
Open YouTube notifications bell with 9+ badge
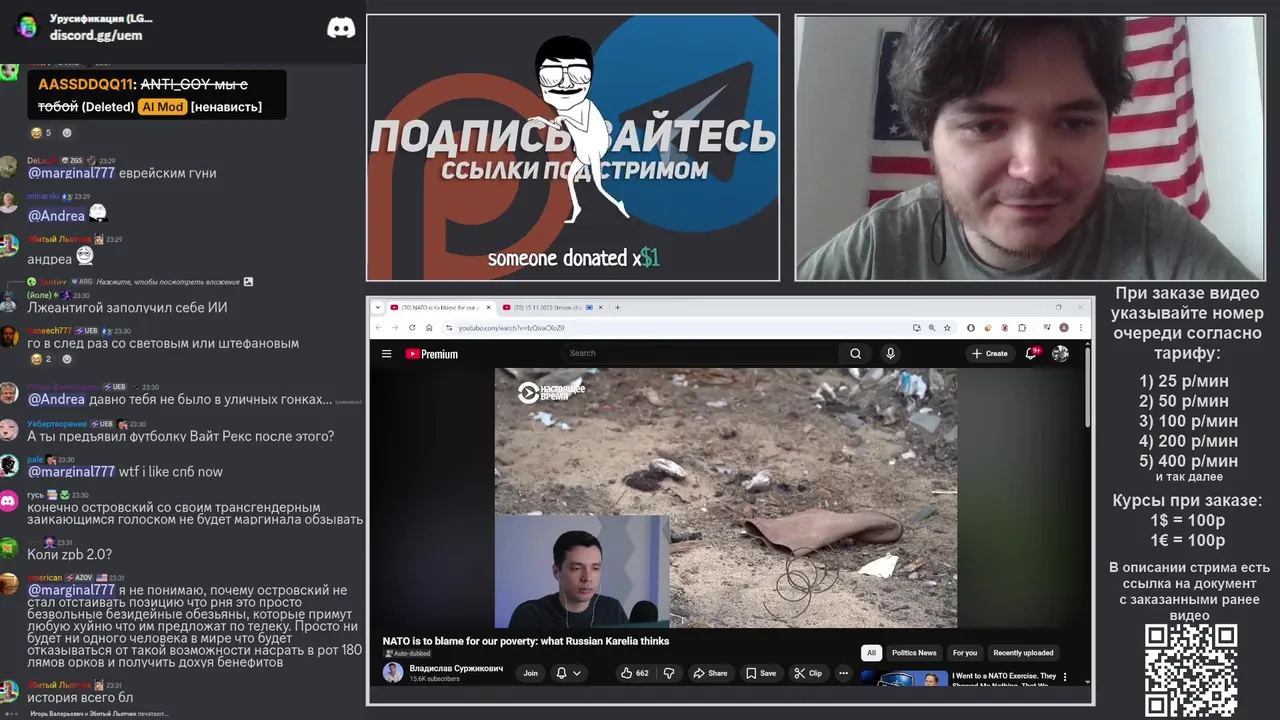click(x=1031, y=353)
